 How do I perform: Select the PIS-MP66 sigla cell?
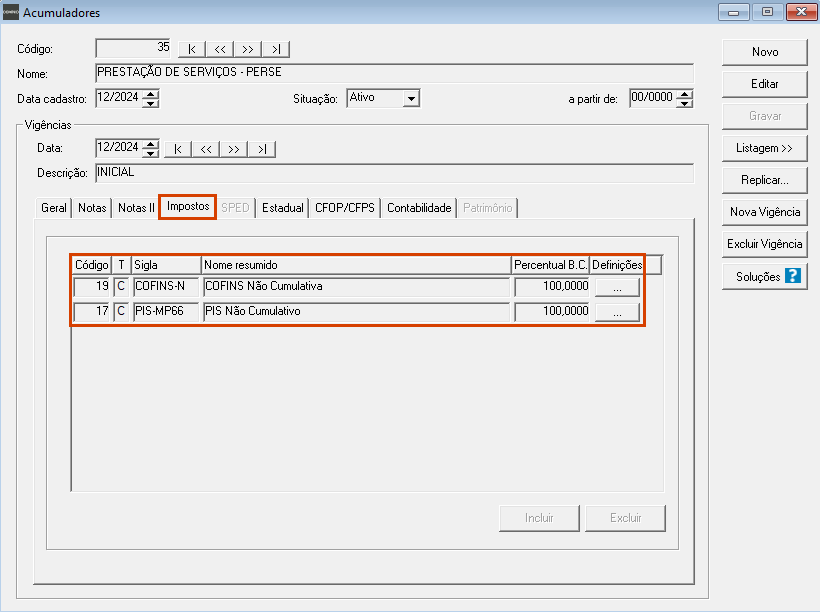166,312
